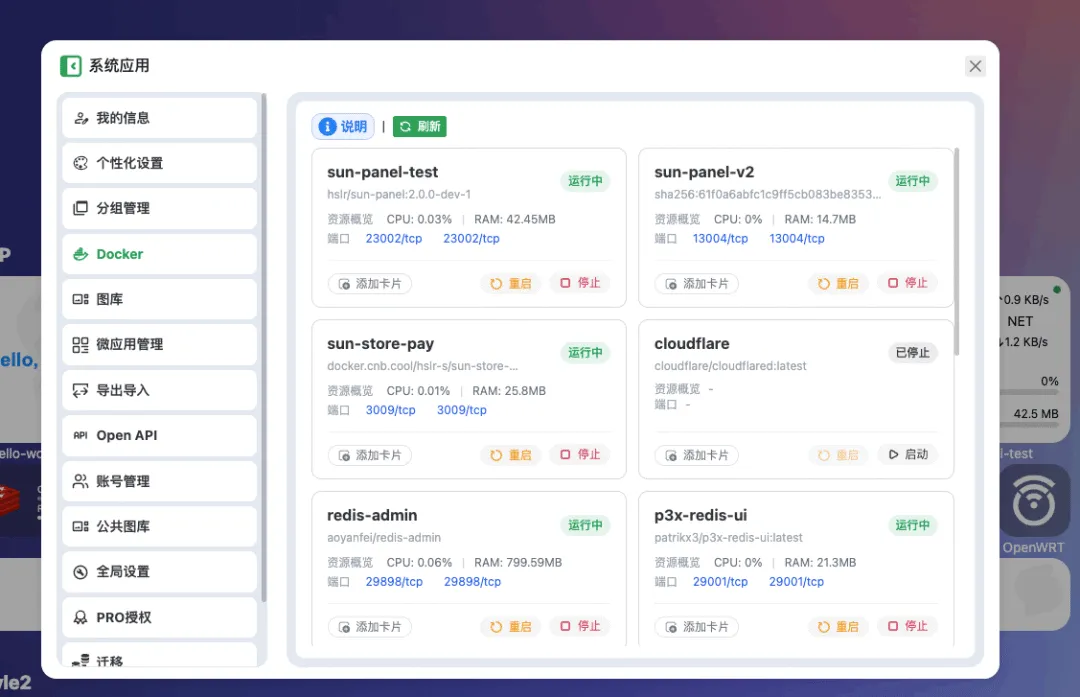
Task: Open first 29898/tcp port link
Action: pos(394,581)
